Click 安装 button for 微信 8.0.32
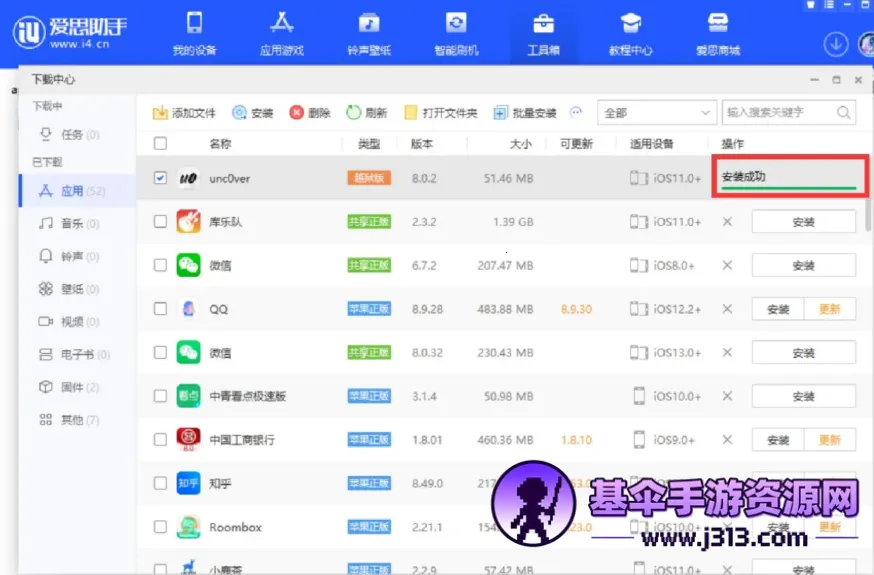This screenshot has height=575, width=874. click(803, 353)
